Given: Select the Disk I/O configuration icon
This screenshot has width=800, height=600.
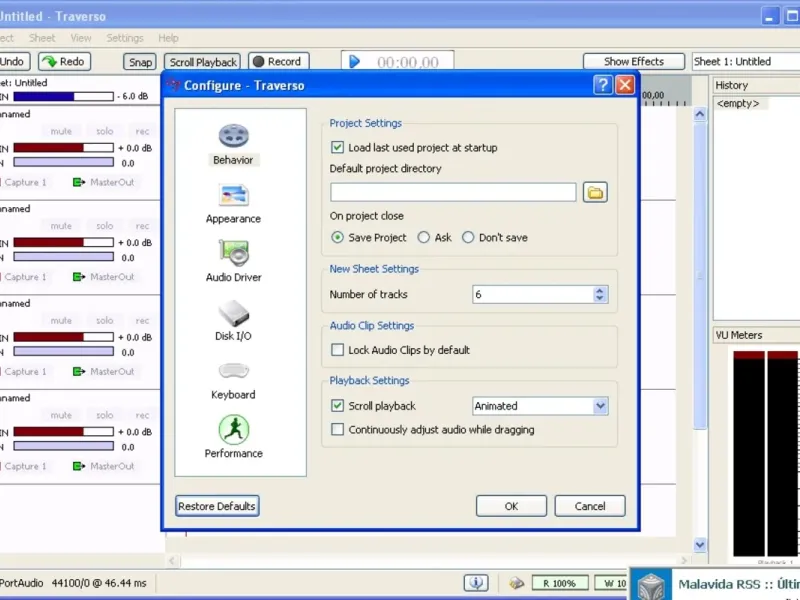Looking at the screenshot, I should [x=234, y=312].
